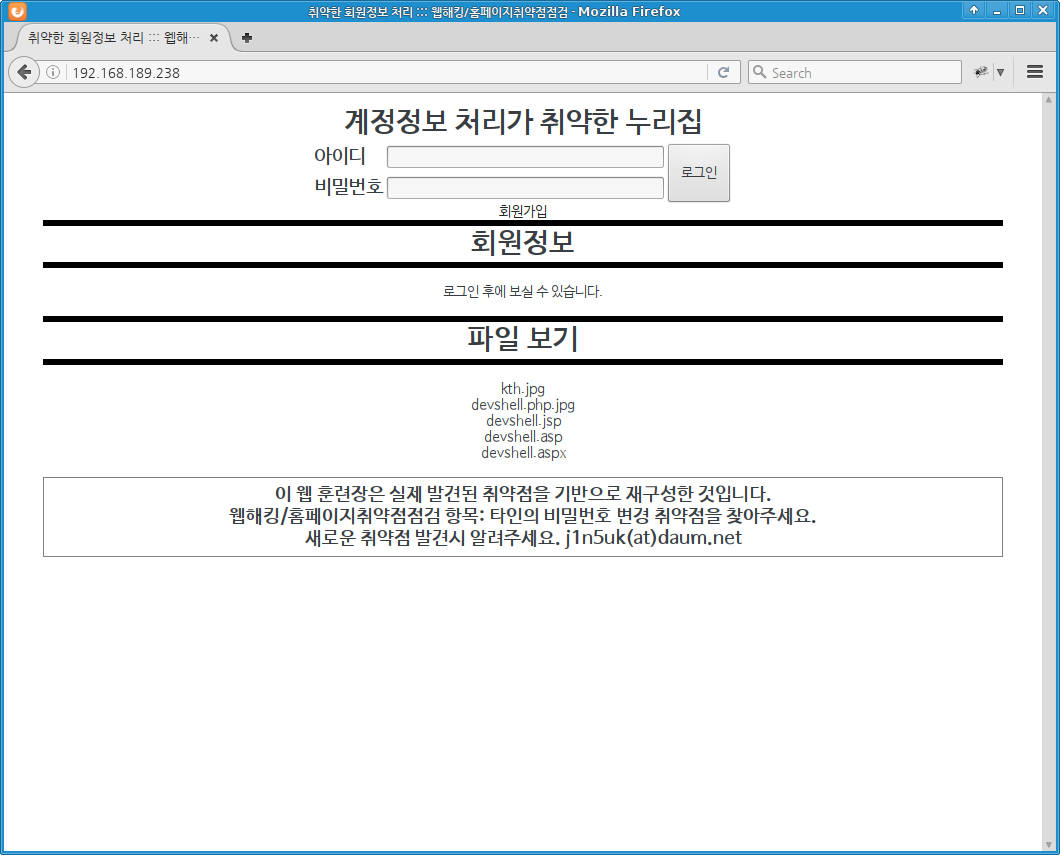
Task: Open the 회원가입 sign-up link
Action: click(523, 211)
